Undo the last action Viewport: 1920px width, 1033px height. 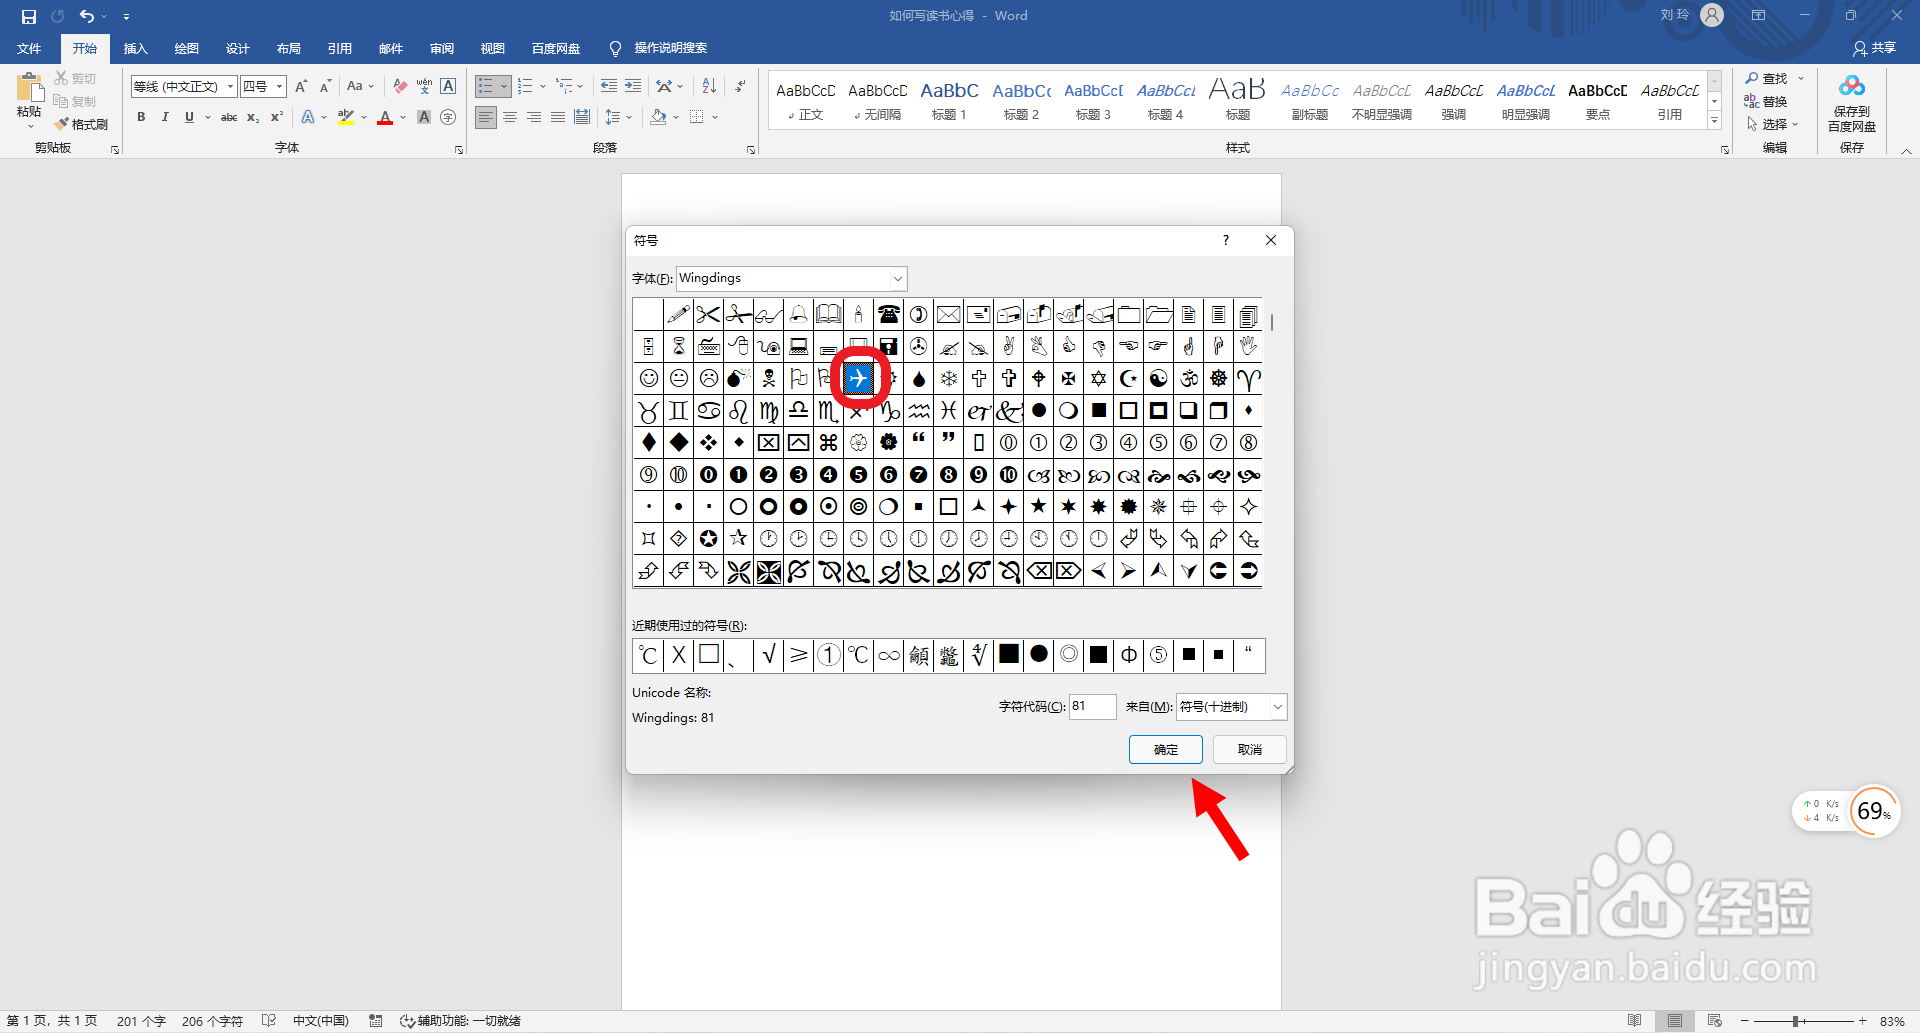pos(87,16)
